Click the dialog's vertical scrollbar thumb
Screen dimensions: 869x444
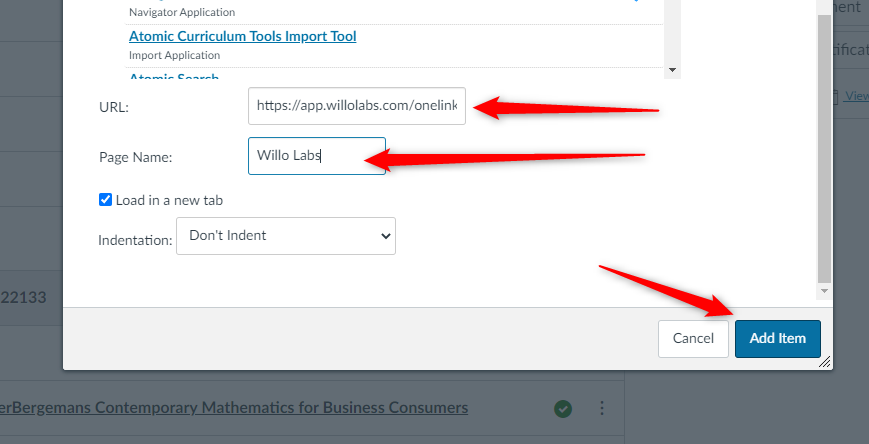tap(824, 150)
